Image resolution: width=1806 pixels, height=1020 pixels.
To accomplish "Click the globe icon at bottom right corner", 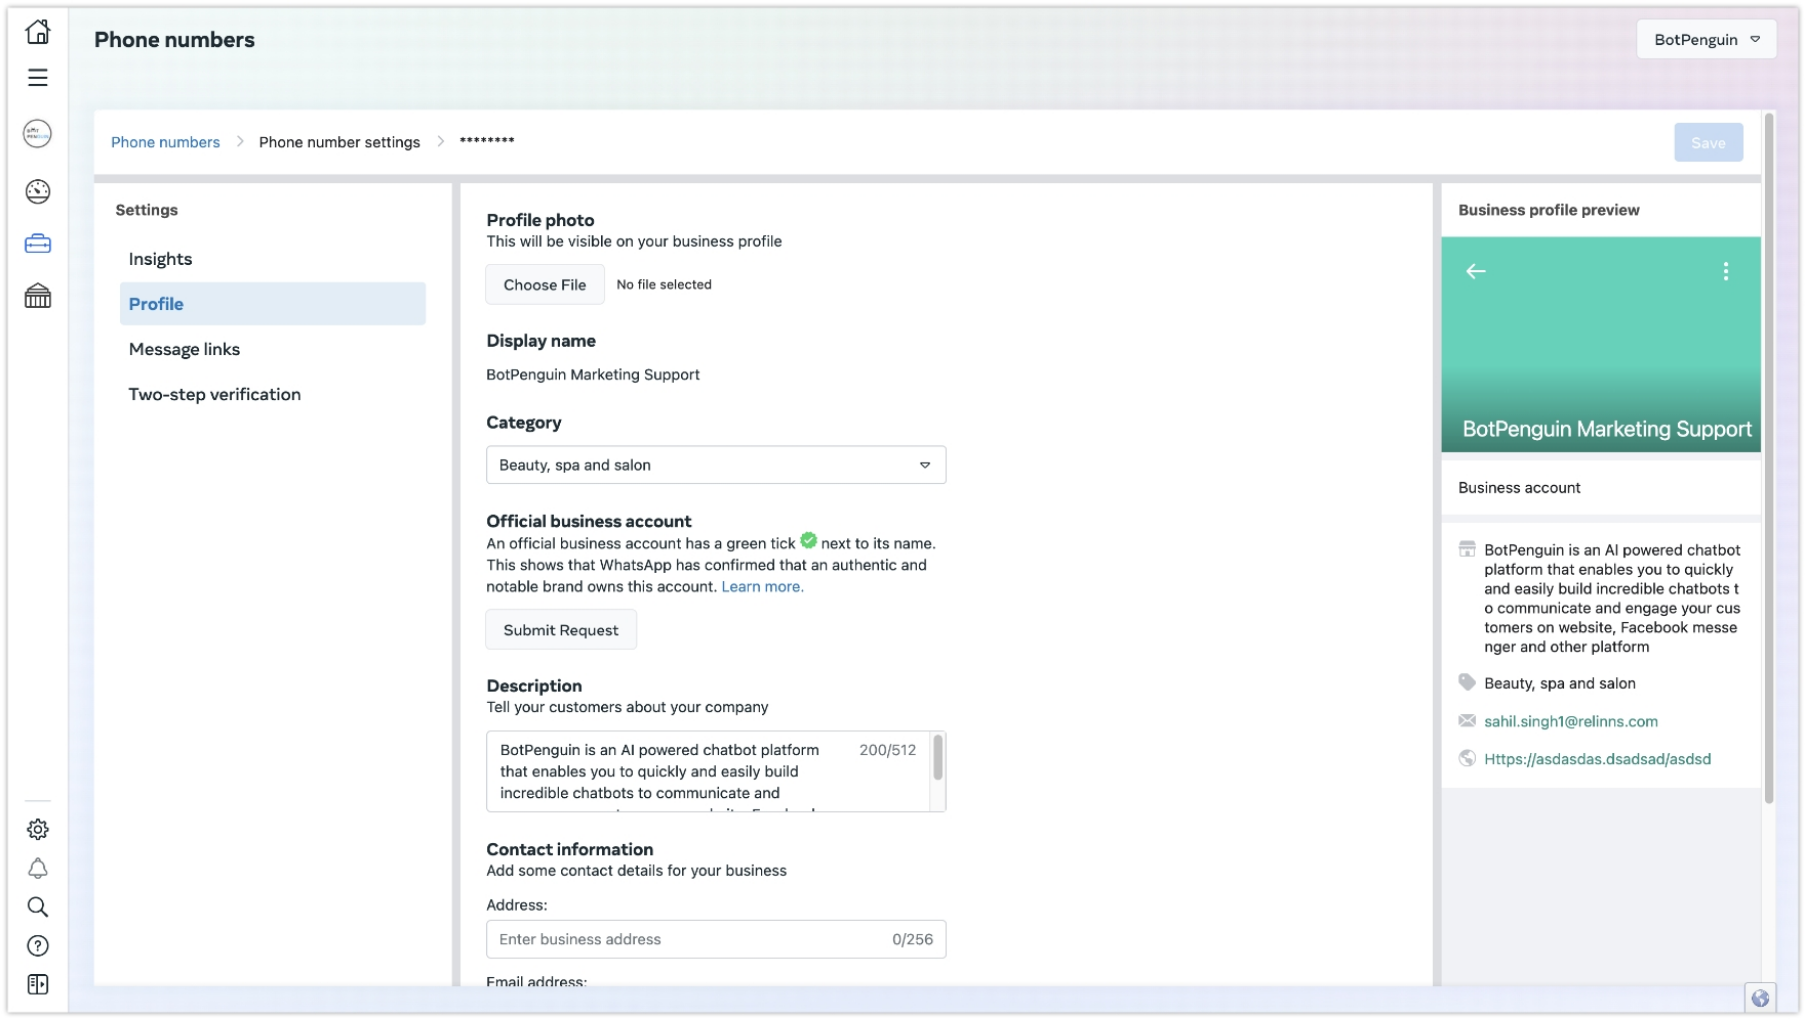I will coord(1761,998).
